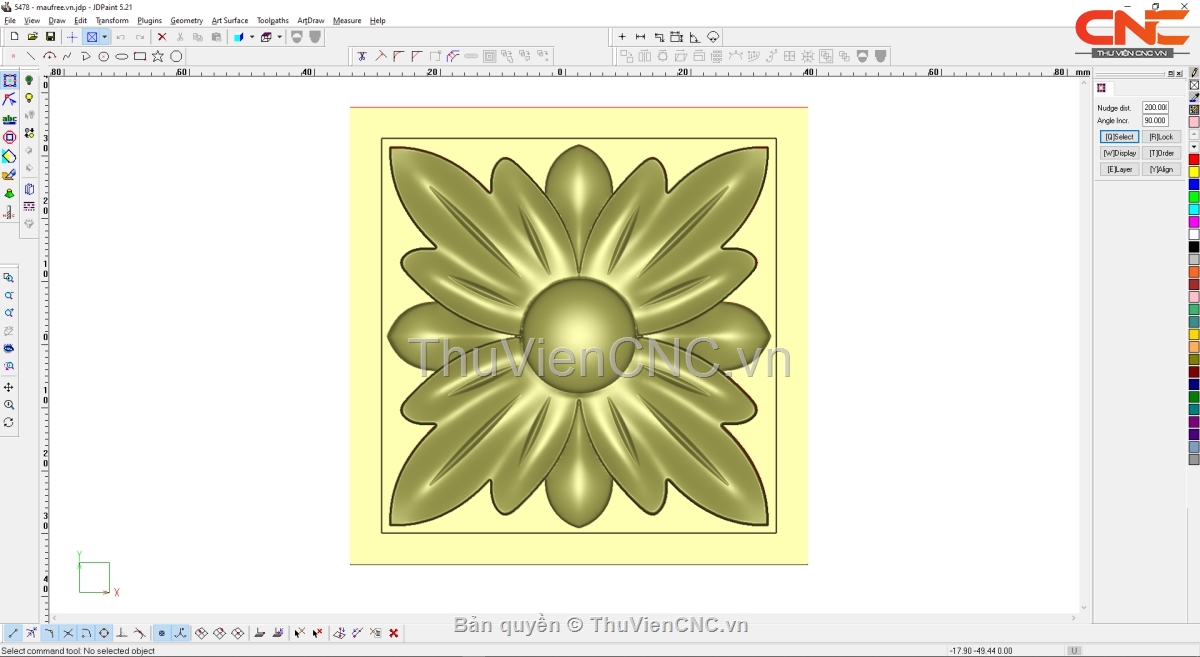Click the [Q]Select button

[1119, 137]
